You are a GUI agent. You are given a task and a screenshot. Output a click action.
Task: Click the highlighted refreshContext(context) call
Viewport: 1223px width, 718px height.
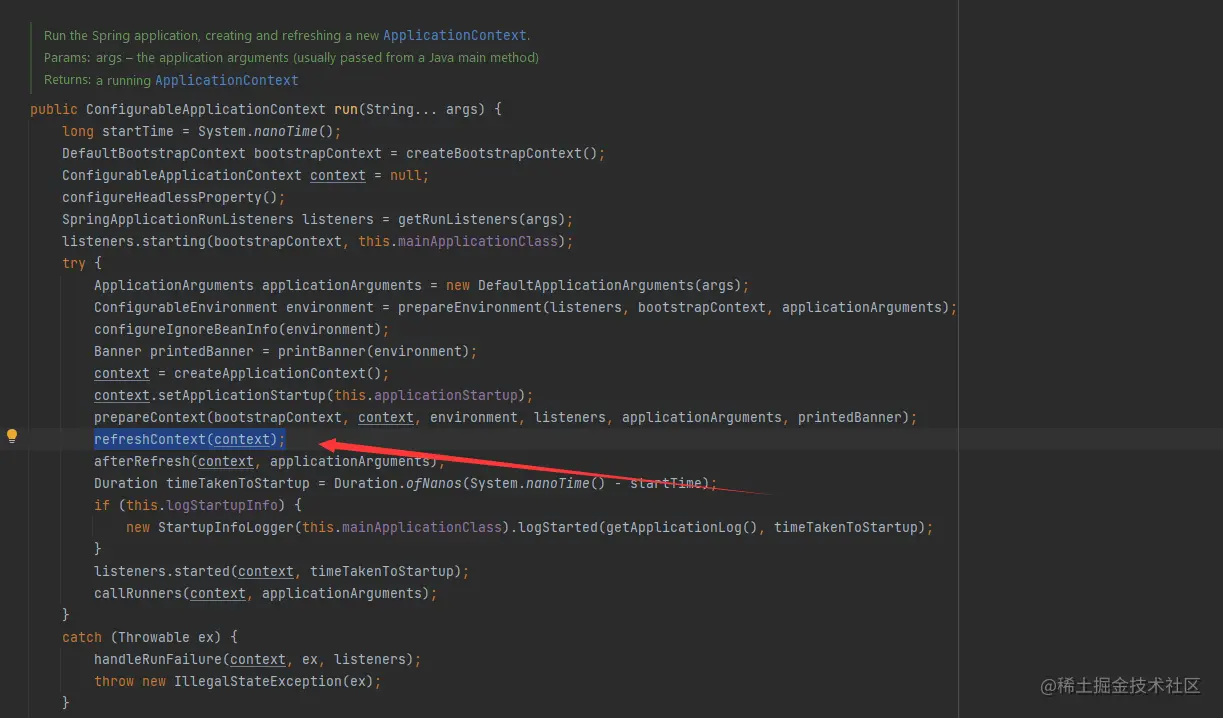tap(190, 439)
